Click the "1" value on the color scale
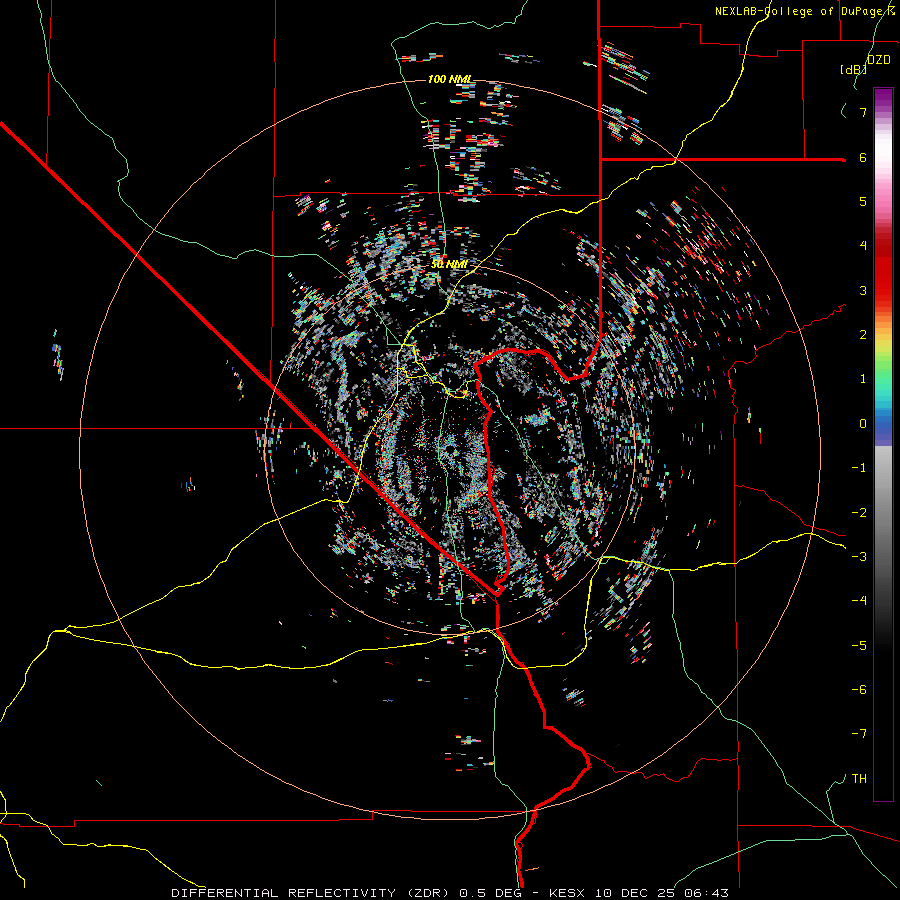Viewport: 900px width, 900px height. click(x=863, y=379)
